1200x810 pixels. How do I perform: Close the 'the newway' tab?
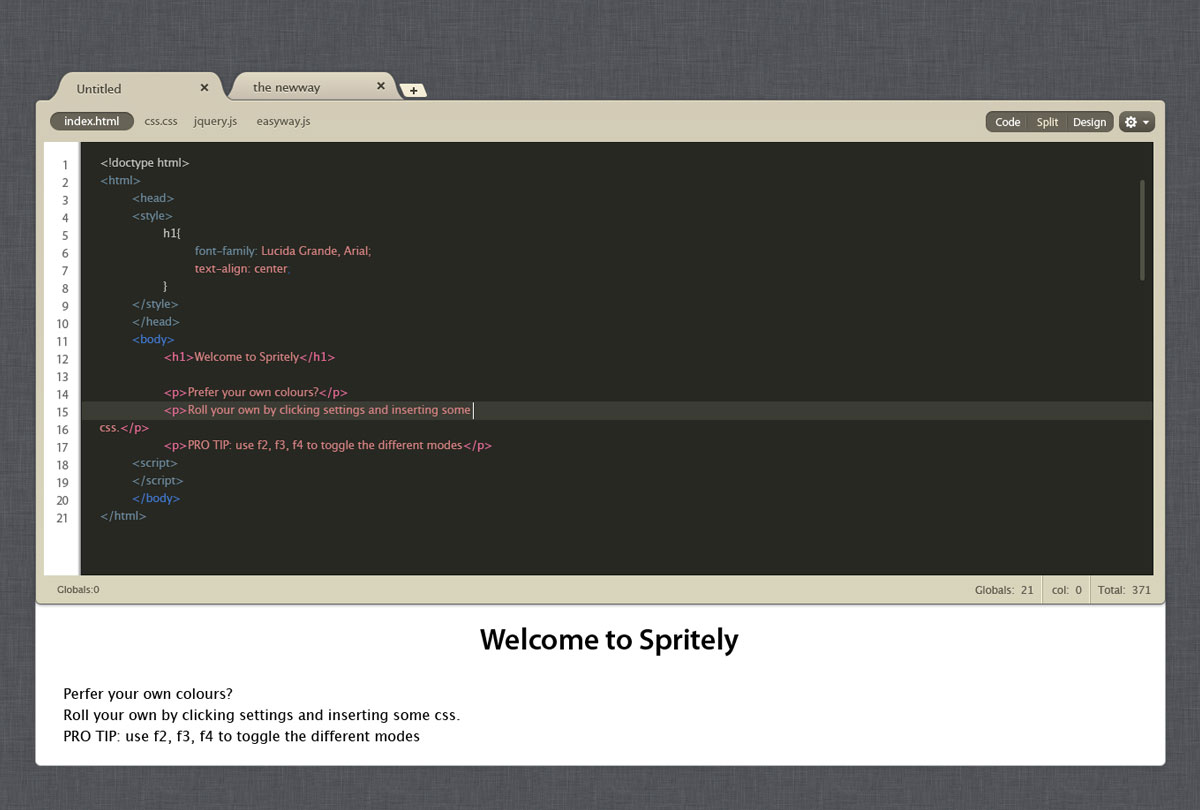[380, 86]
